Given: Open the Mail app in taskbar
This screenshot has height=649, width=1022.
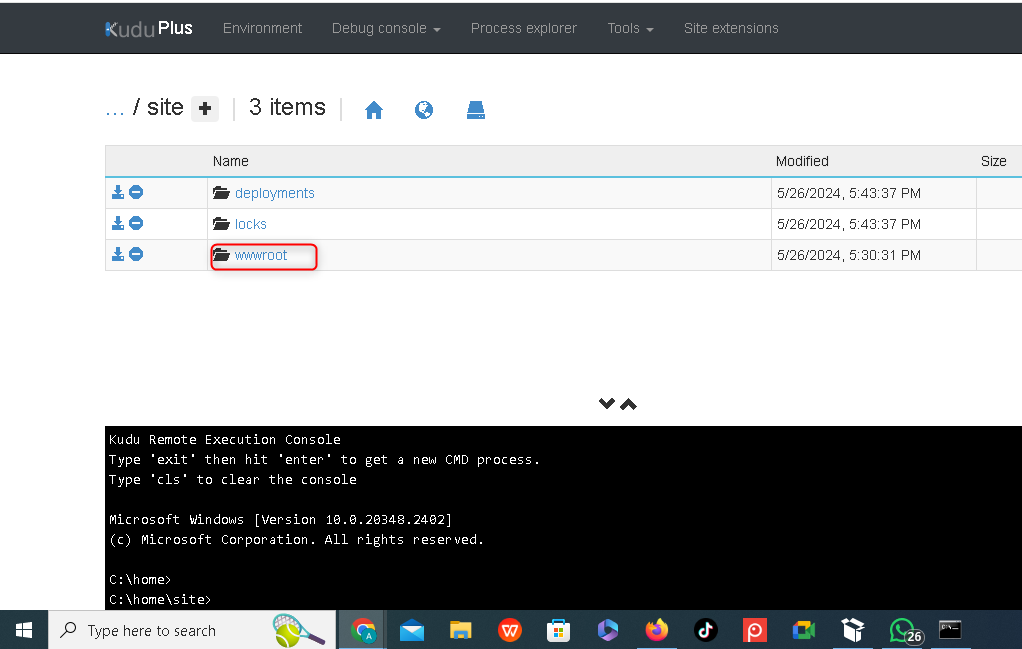Looking at the screenshot, I should tap(412, 631).
